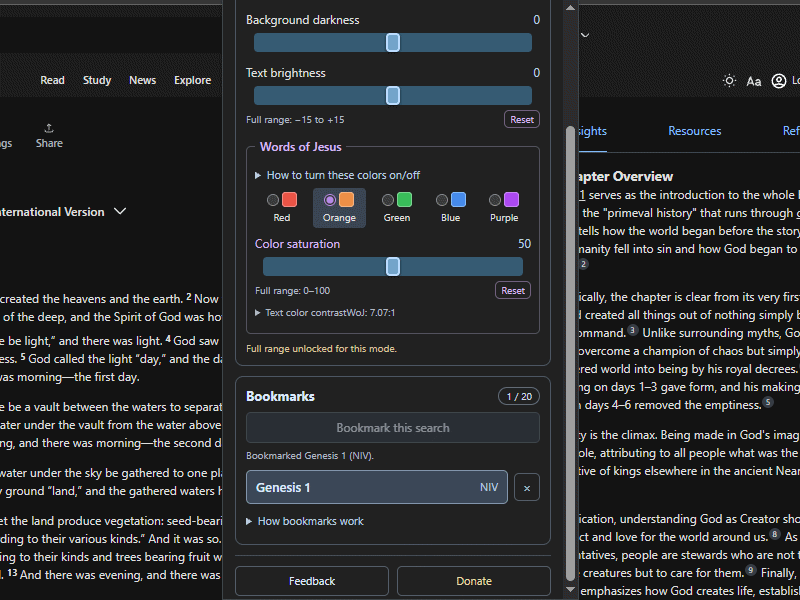Click the orange color swatch

click(346, 199)
